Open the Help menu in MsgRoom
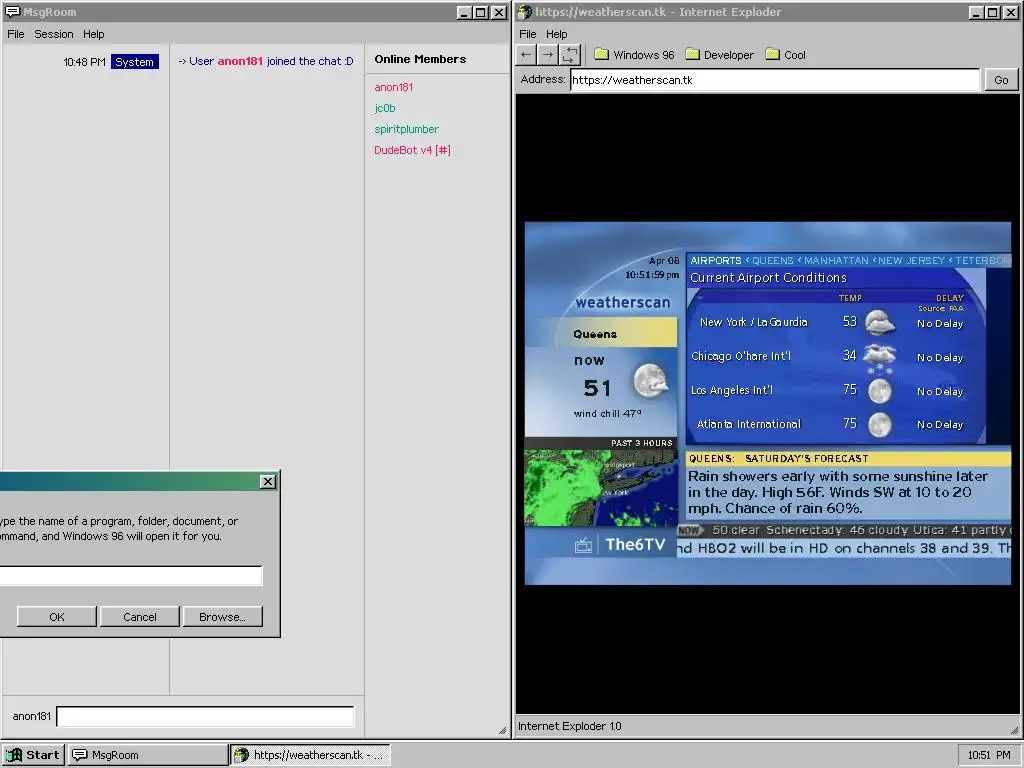Image resolution: width=1024 pixels, height=768 pixels. coord(93,34)
